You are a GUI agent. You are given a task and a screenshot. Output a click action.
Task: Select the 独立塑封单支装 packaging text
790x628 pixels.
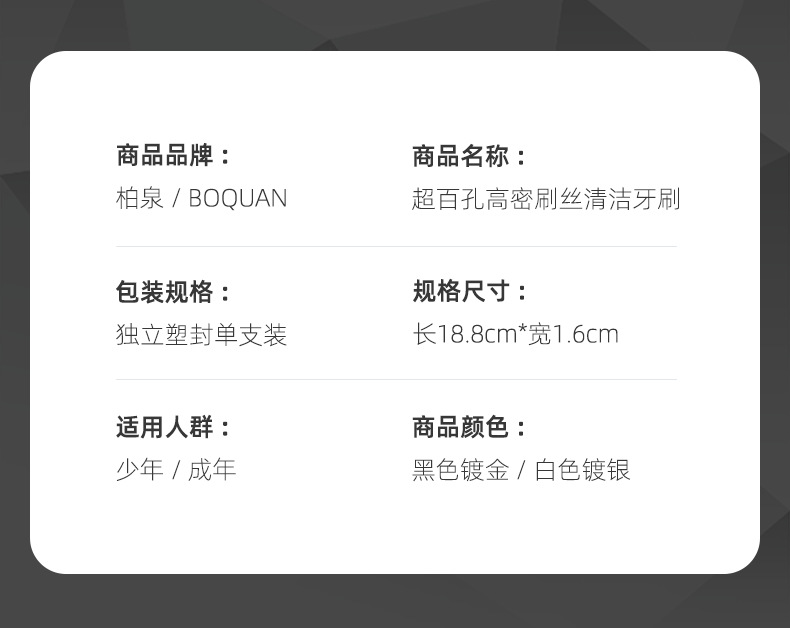[x=201, y=334]
